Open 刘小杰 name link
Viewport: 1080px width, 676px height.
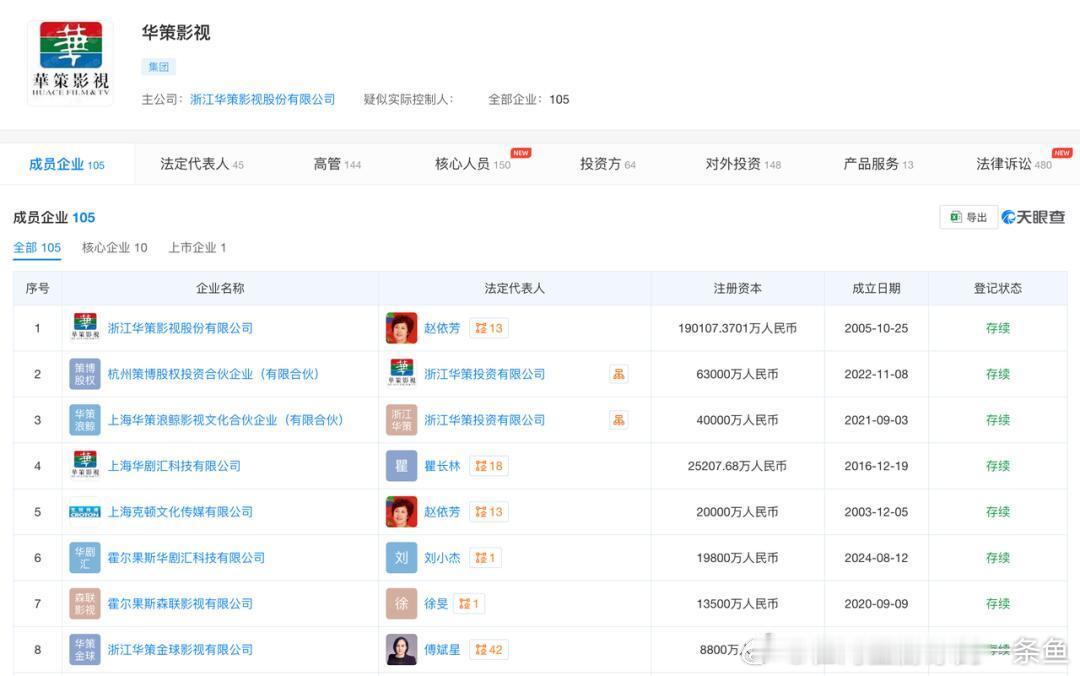pyautogui.click(x=442, y=557)
